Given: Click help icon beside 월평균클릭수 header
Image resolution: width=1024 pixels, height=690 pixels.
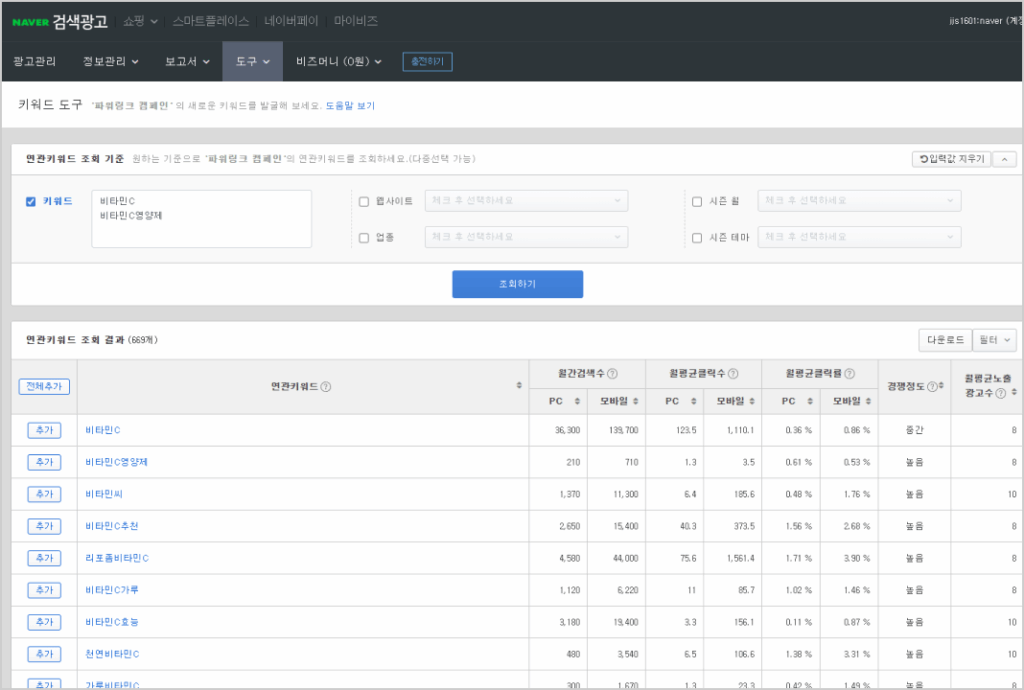Looking at the screenshot, I should pos(733,374).
